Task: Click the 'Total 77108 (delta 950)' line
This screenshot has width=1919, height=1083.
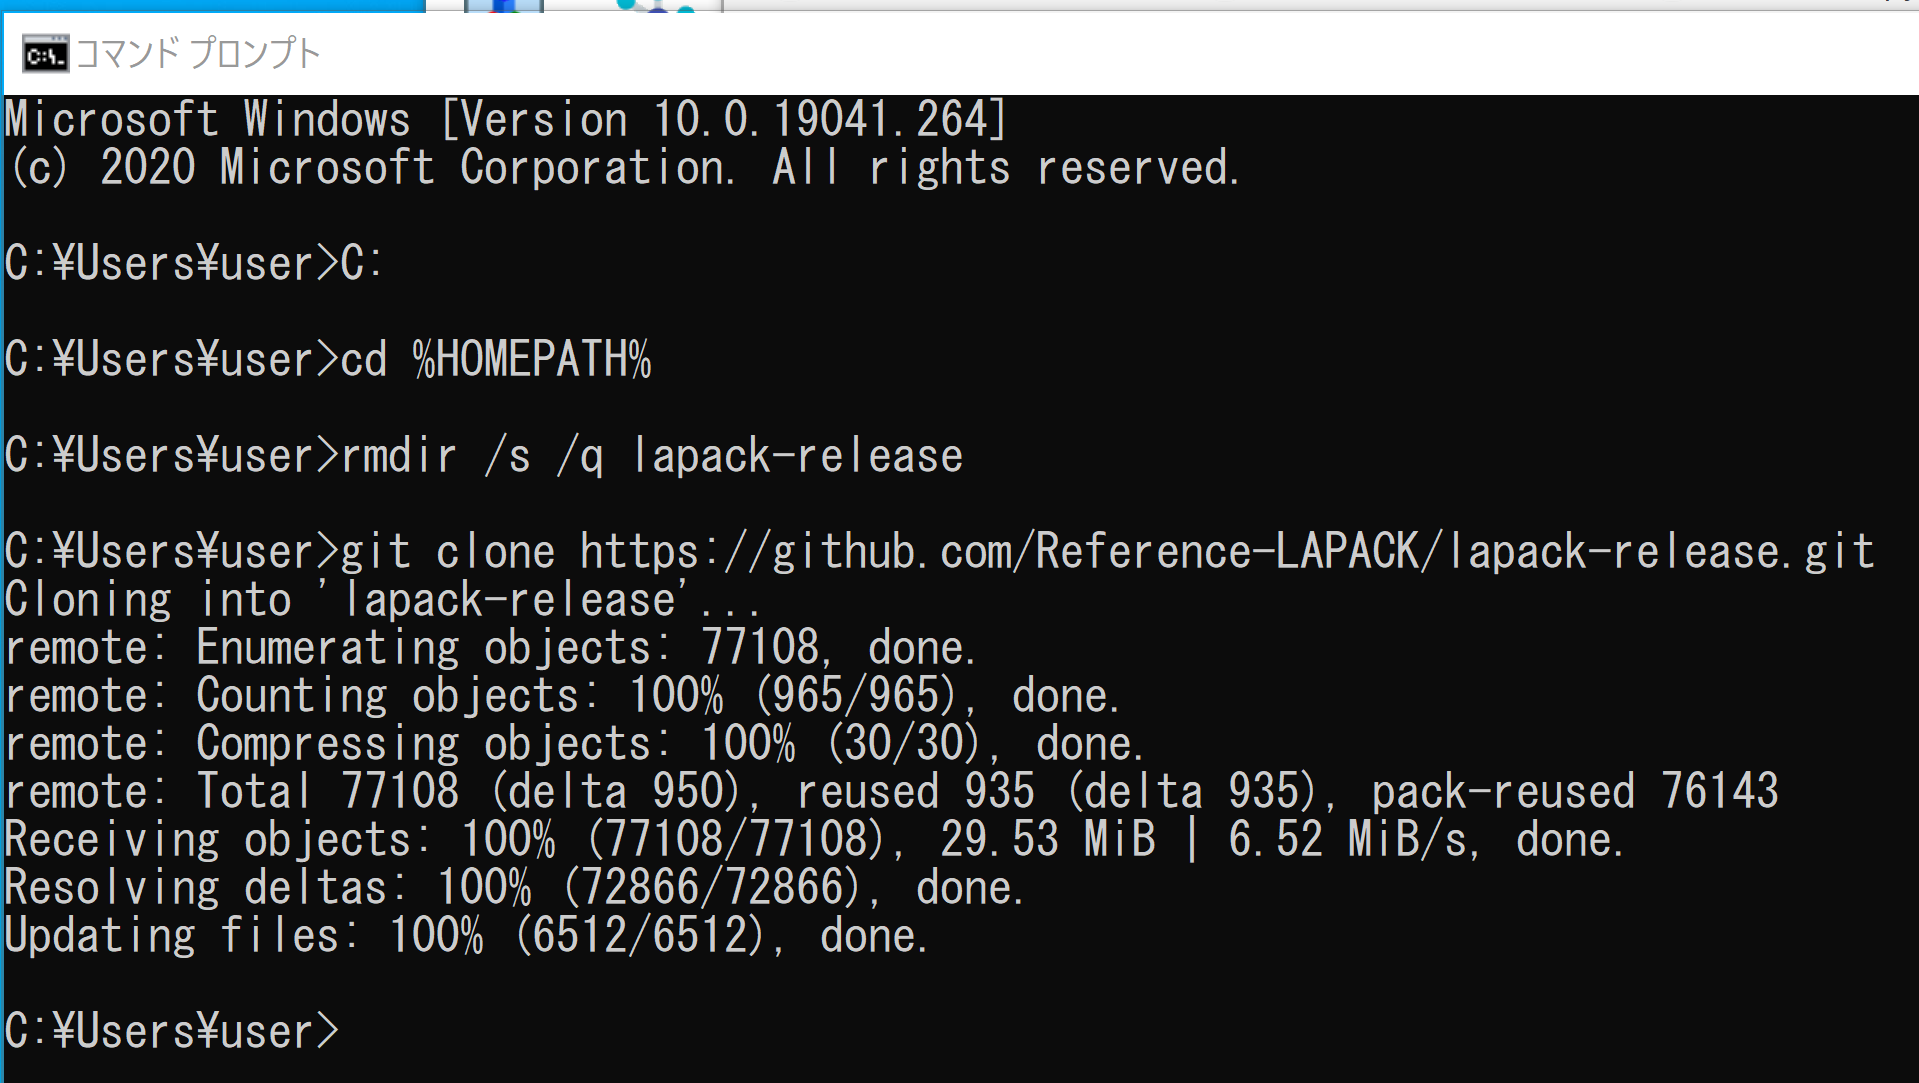Action: click(x=892, y=792)
